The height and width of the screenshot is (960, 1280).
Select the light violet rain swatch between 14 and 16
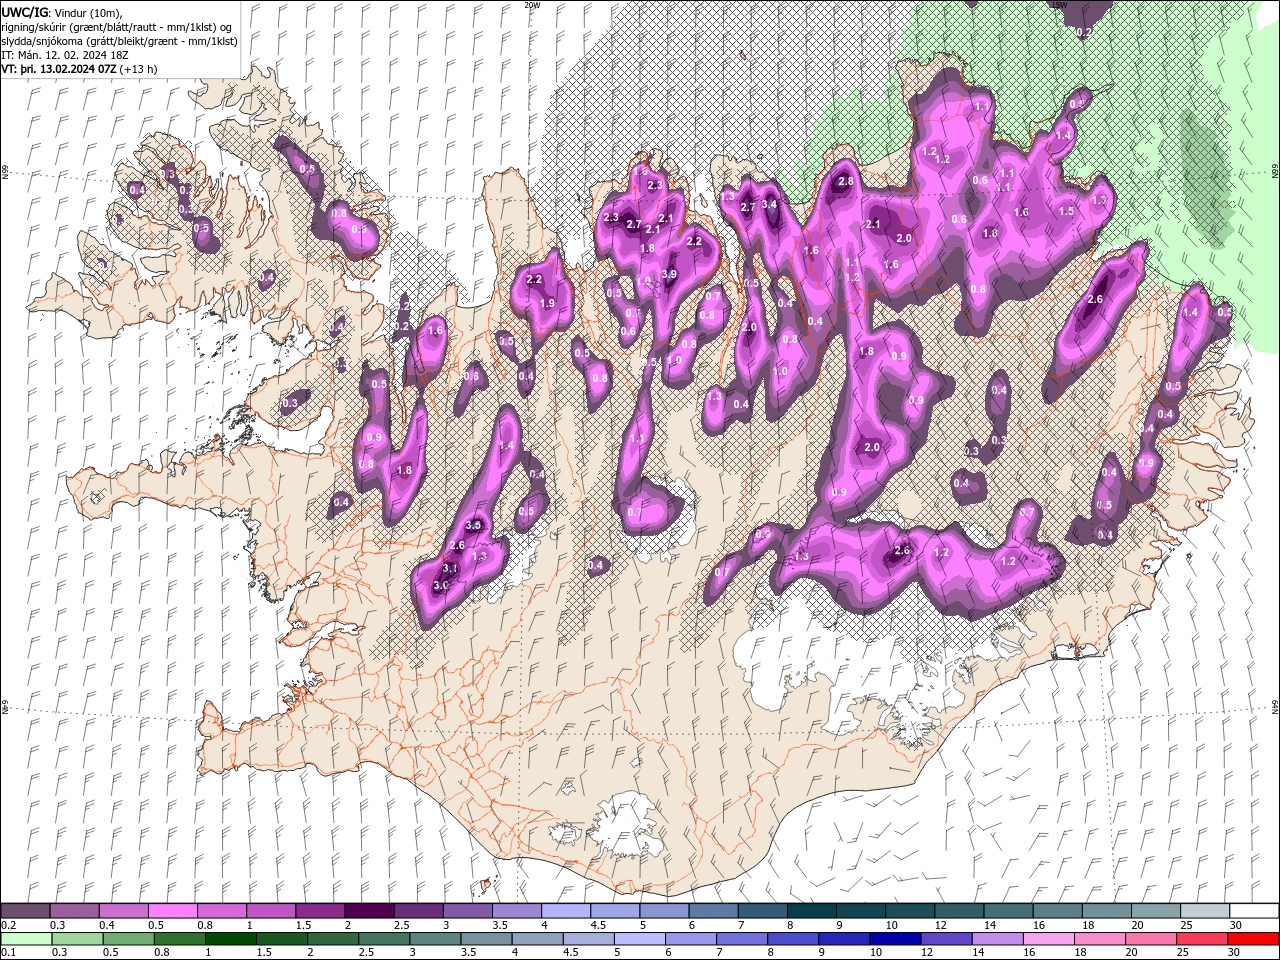pos(997,939)
